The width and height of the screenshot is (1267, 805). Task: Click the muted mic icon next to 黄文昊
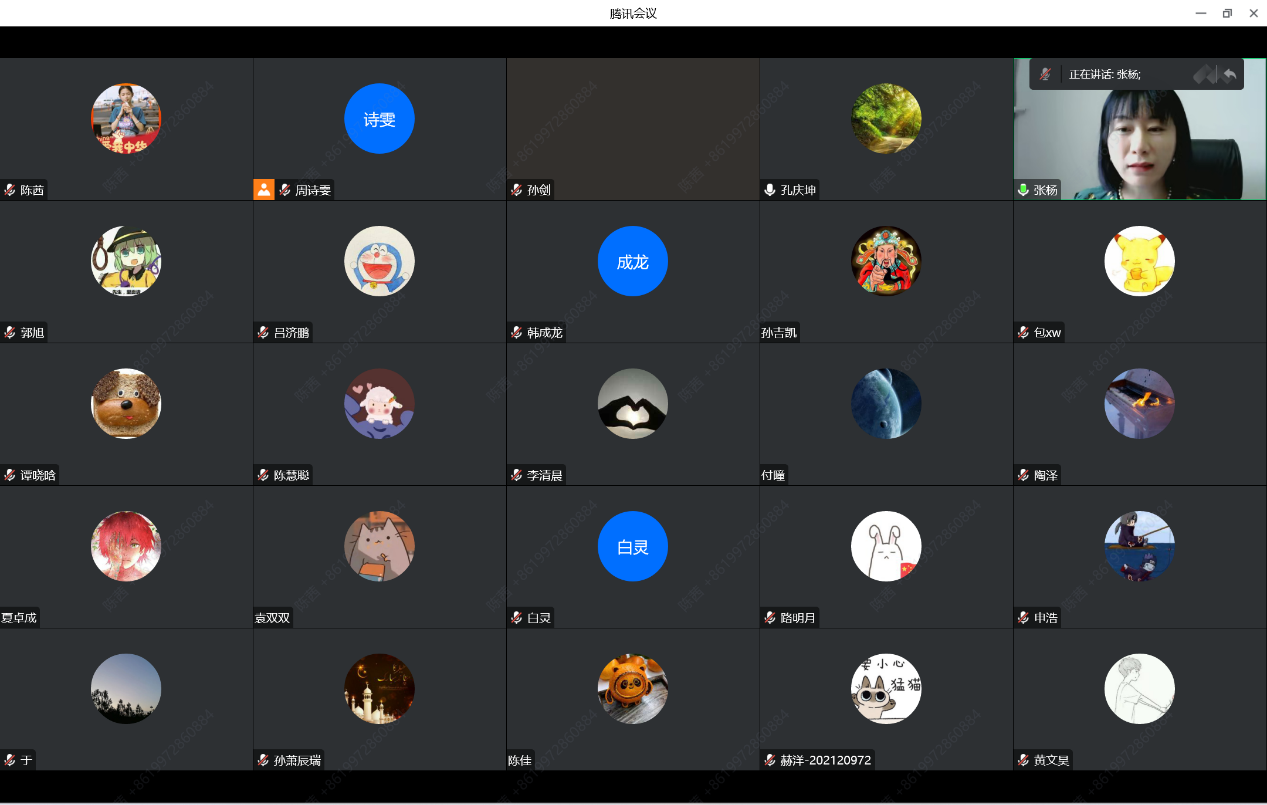1023,760
